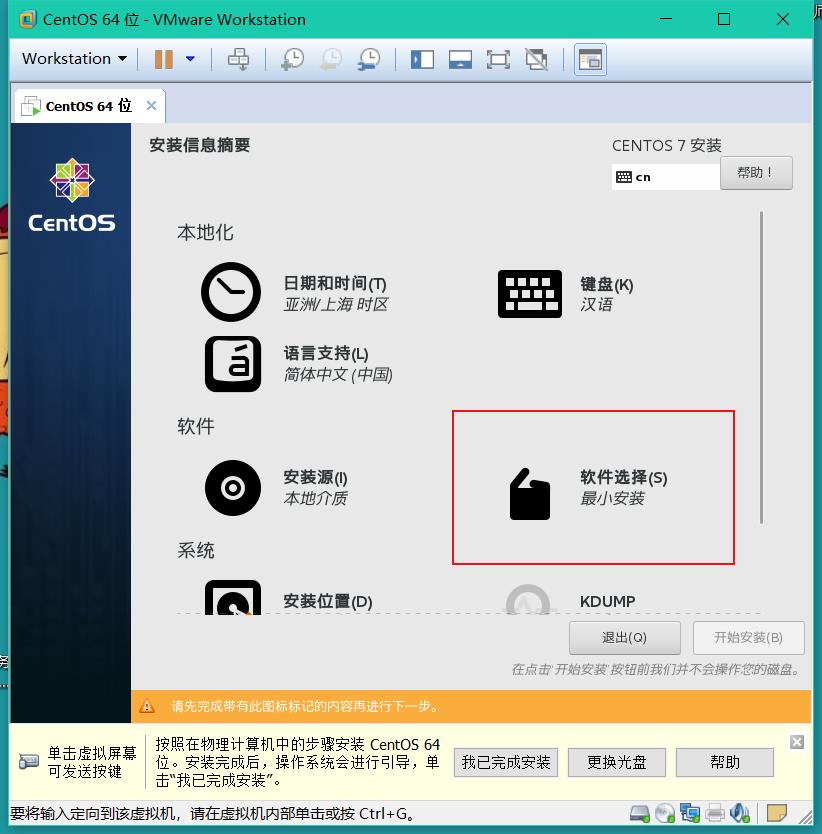Click the unity mode toolbar icon
This screenshot has width=822, height=834.
(x=536, y=59)
